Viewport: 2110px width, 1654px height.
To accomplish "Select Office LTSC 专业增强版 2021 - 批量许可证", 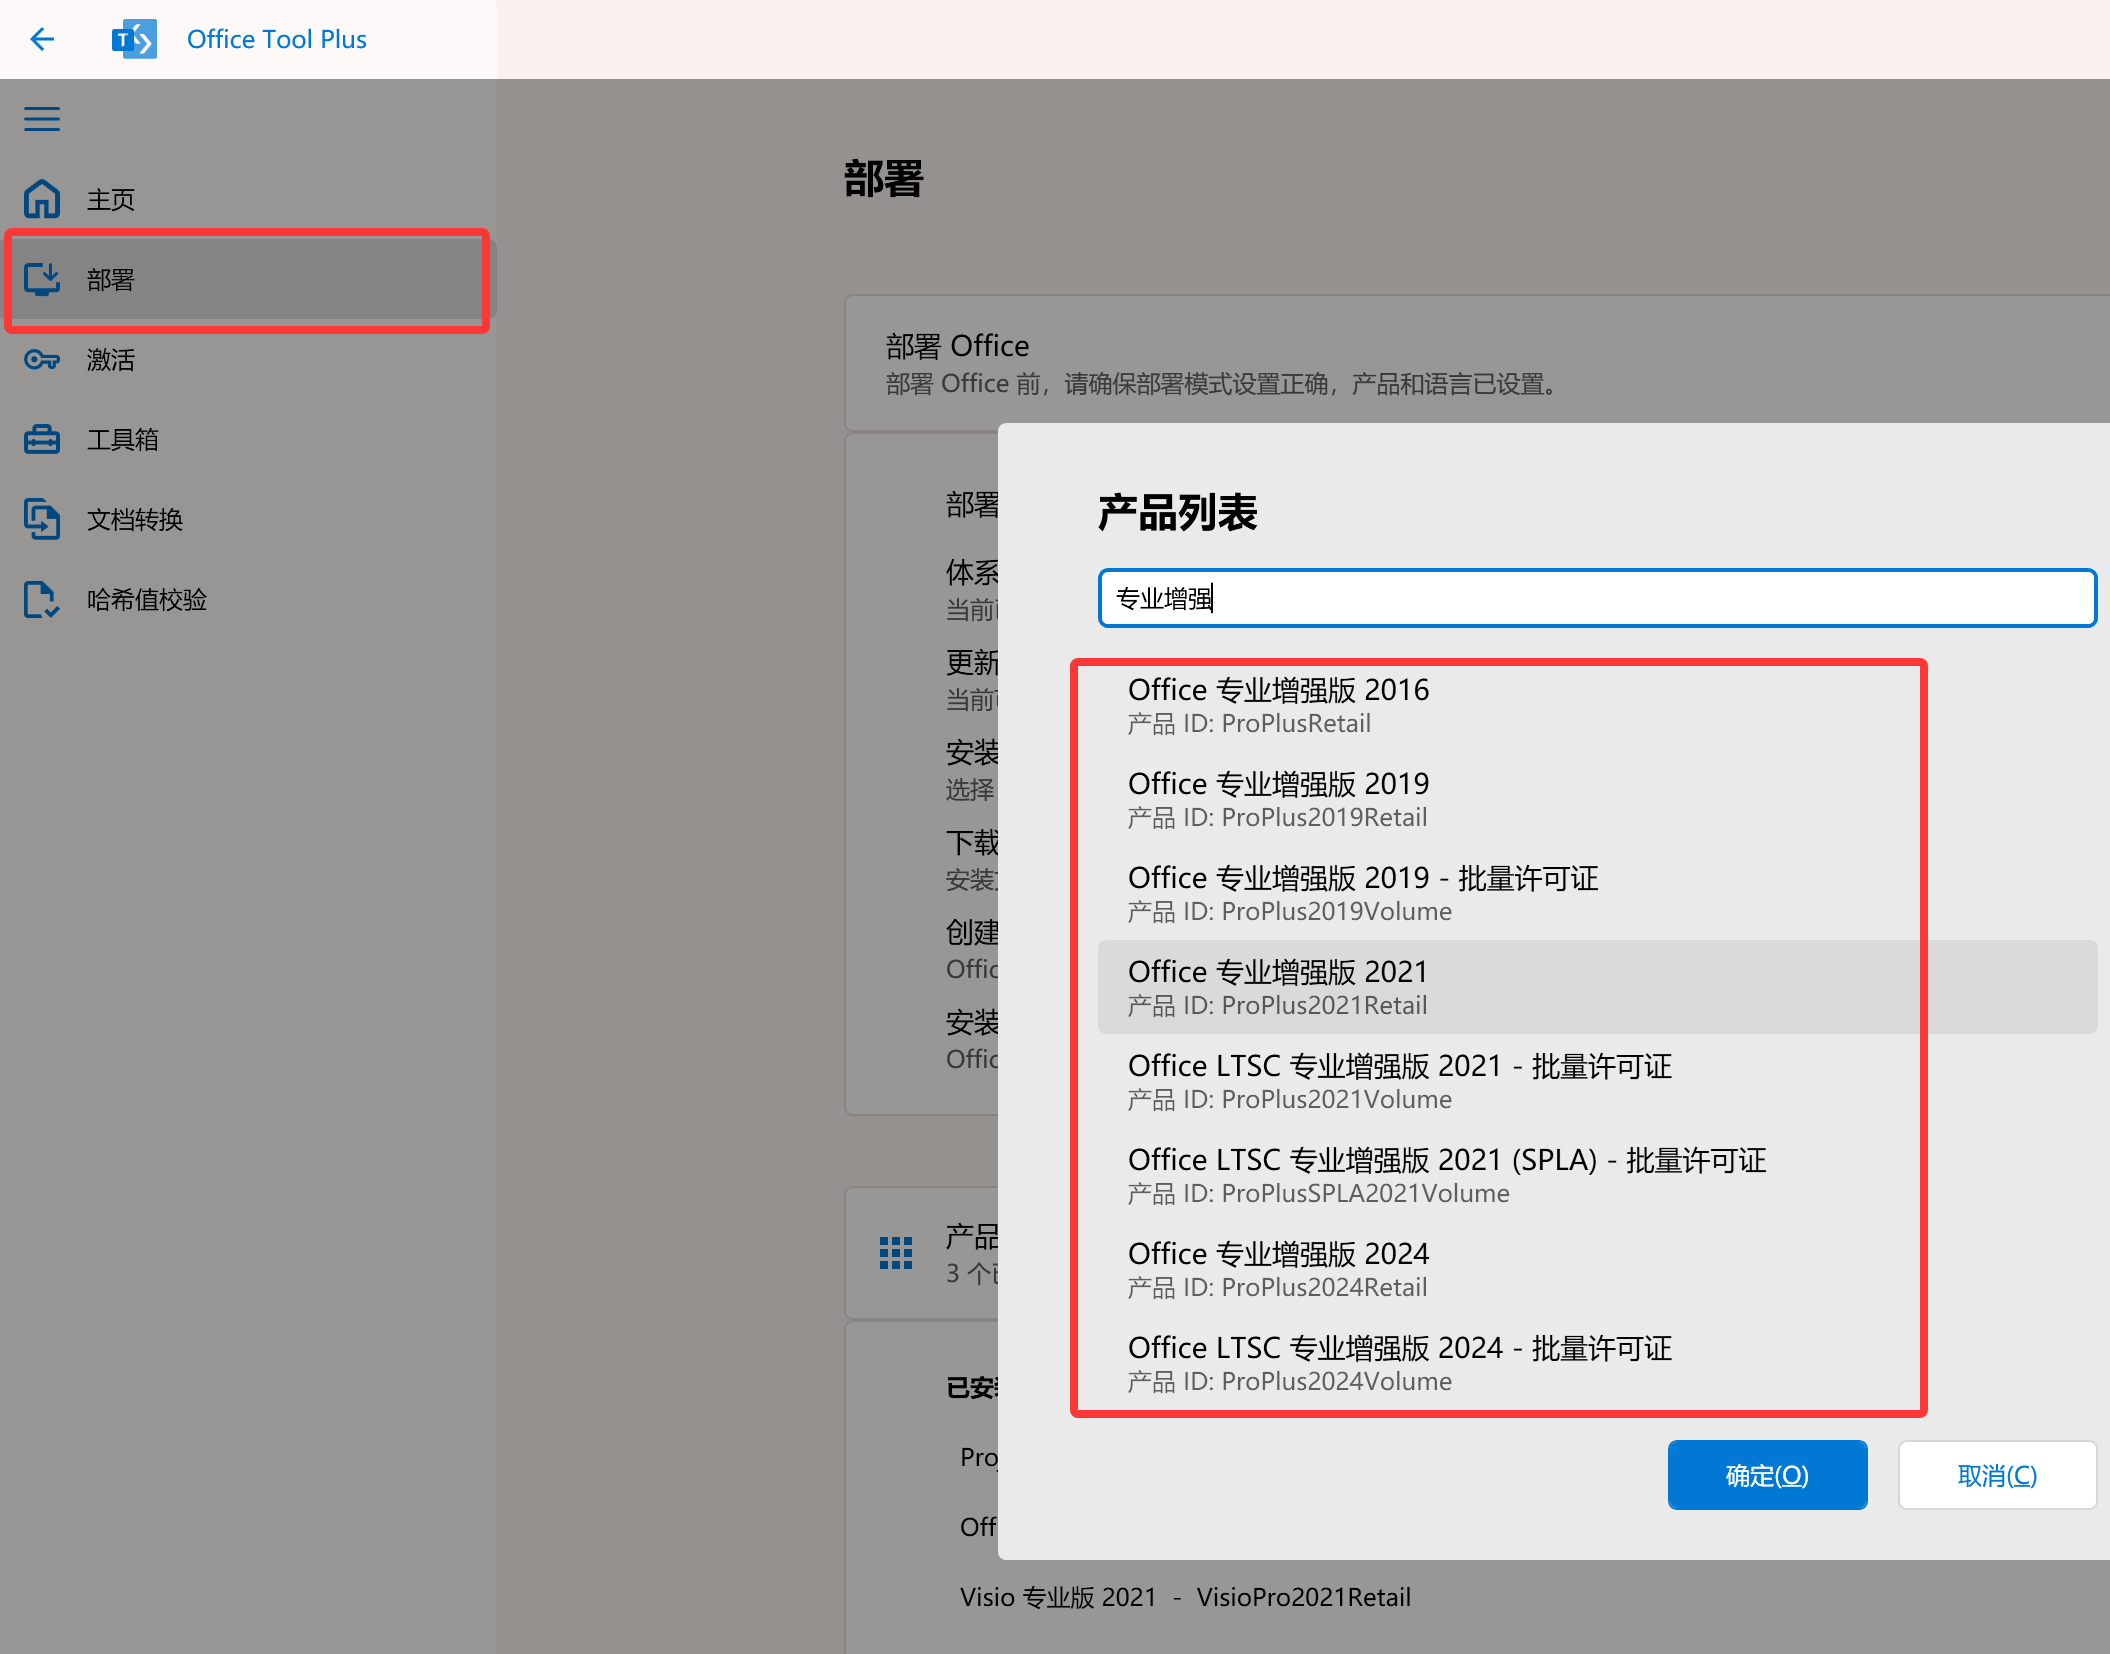I will point(1597,1081).
